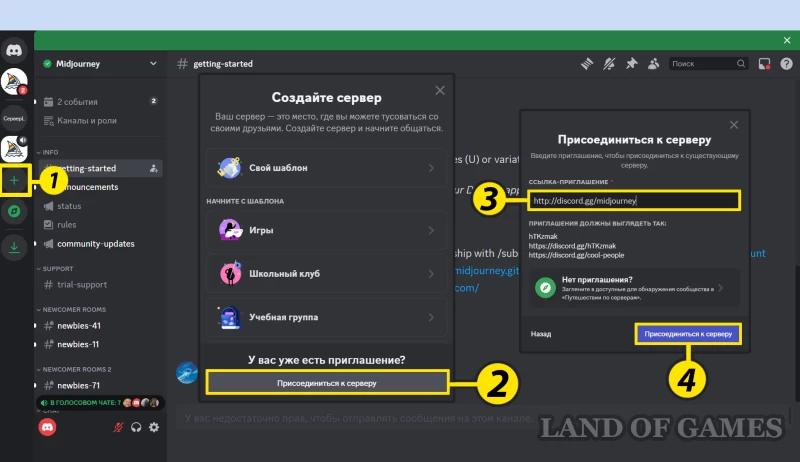Click the Сервер folder icon in sidebar
This screenshot has height=462, width=800.
coord(14,118)
